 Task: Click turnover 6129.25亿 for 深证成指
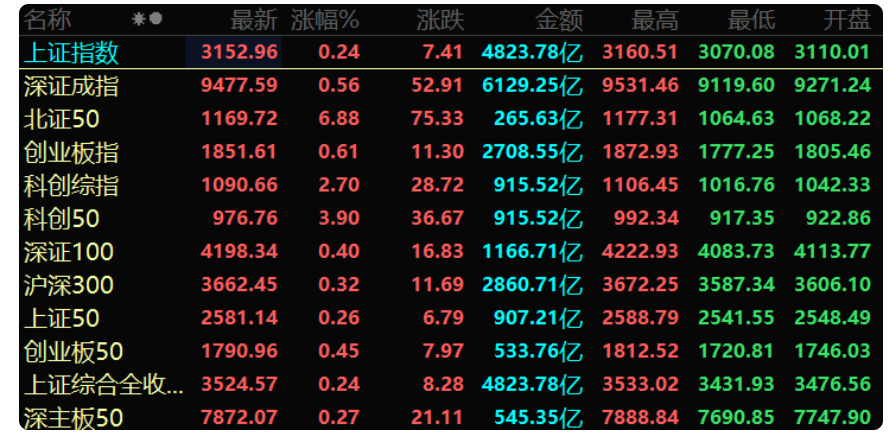pos(532,86)
